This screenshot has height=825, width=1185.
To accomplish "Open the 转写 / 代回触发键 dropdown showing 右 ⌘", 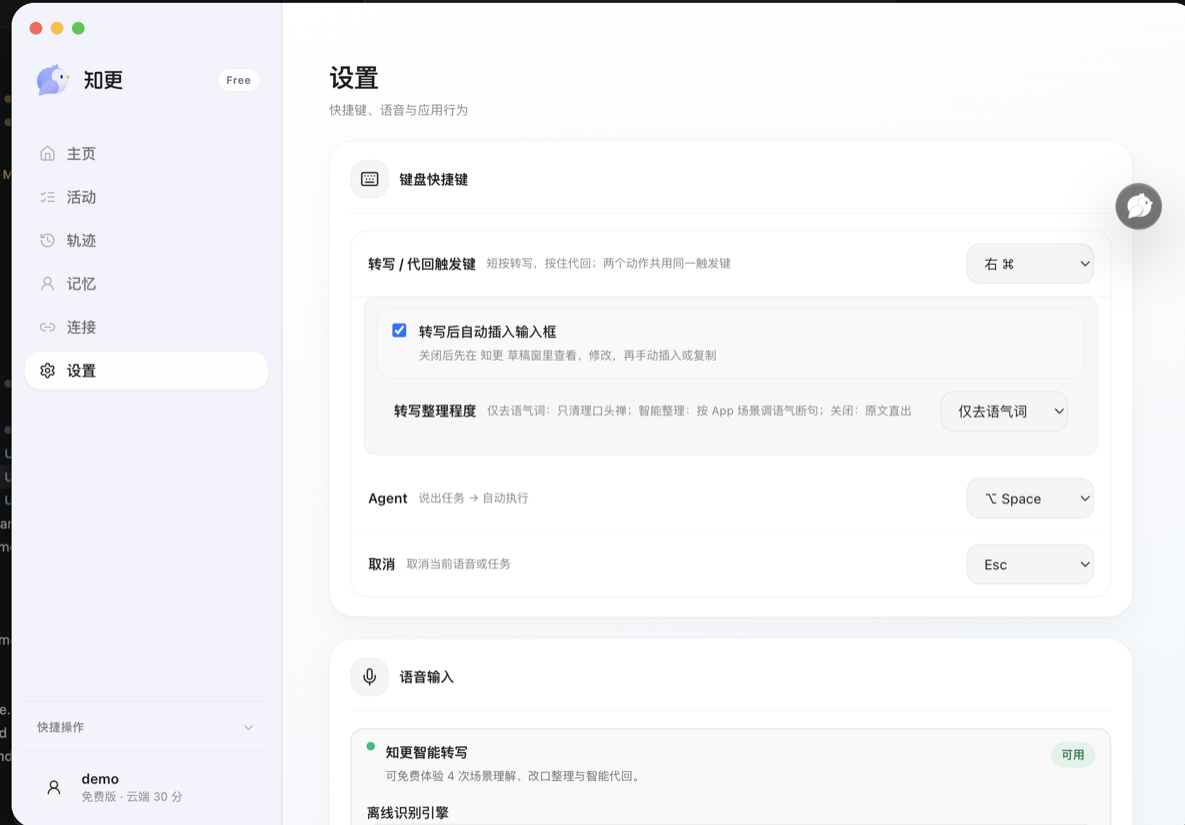I will click(x=1030, y=264).
